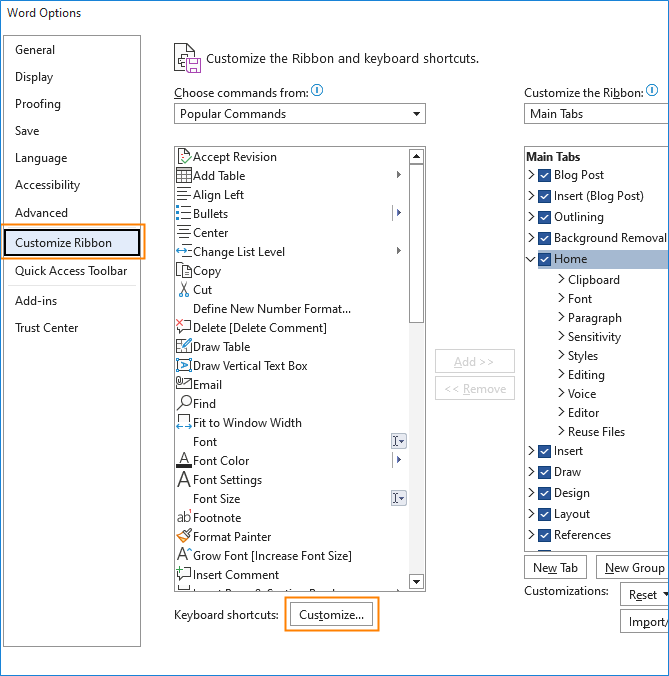Uncheck Insert (Blog Post) checkbox
Image resolution: width=669 pixels, height=676 pixels.
pyautogui.click(x=544, y=196)
